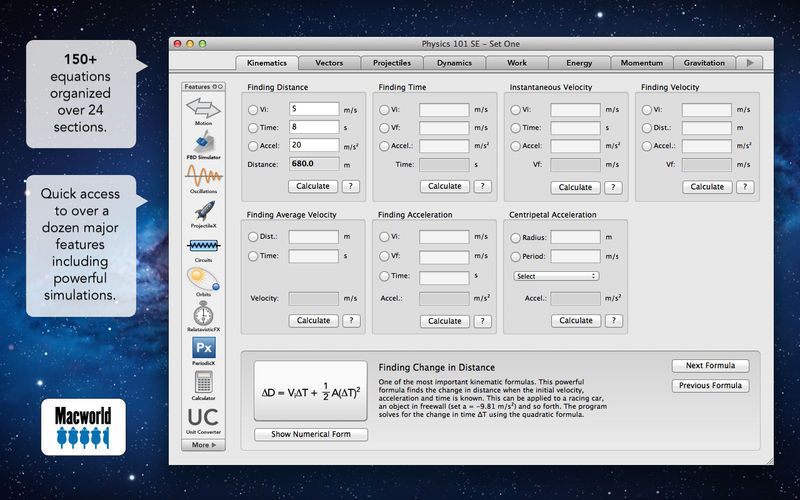
Task: Switch to the Projectiles tab
Action: [392, 63]
